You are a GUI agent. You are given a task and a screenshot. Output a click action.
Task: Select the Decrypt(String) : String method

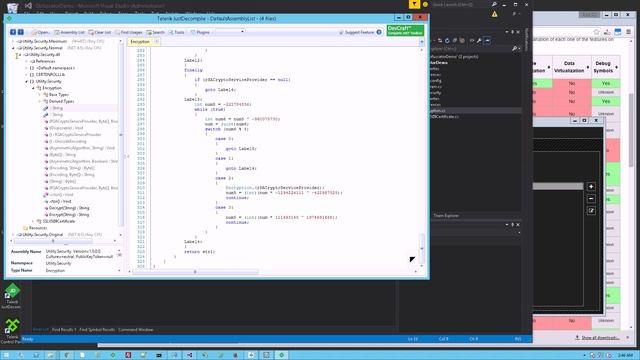click(69, 208)
